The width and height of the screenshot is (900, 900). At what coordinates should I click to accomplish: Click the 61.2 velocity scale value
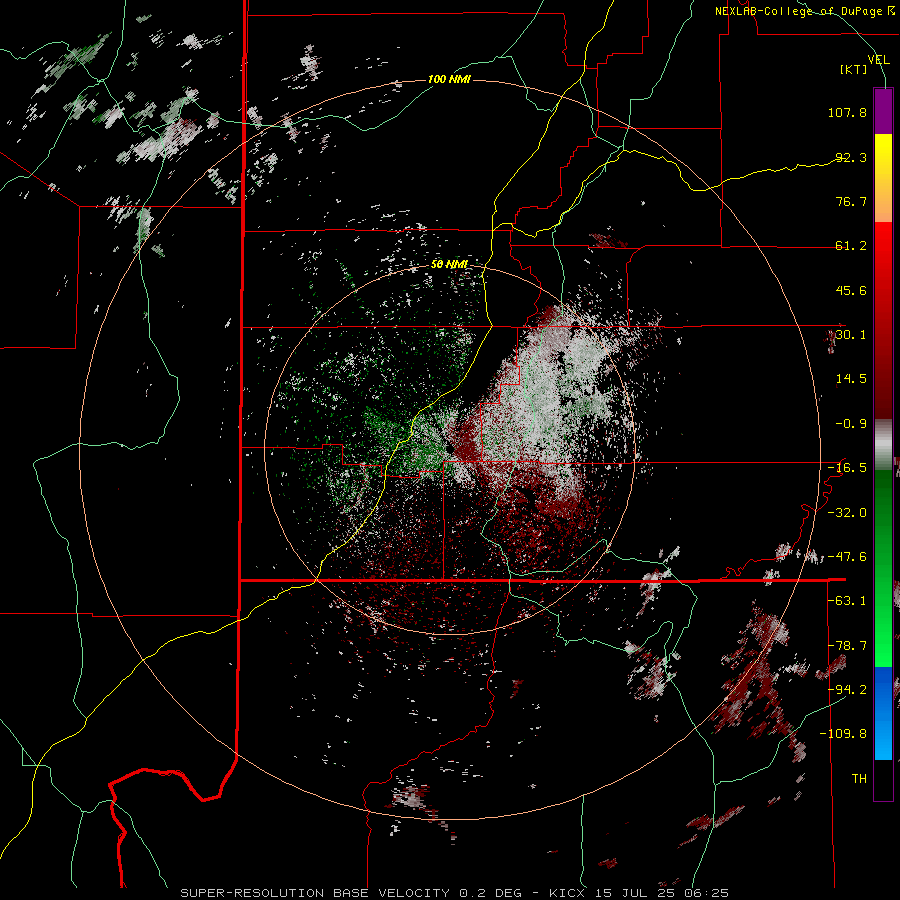(x=851, y=246)
